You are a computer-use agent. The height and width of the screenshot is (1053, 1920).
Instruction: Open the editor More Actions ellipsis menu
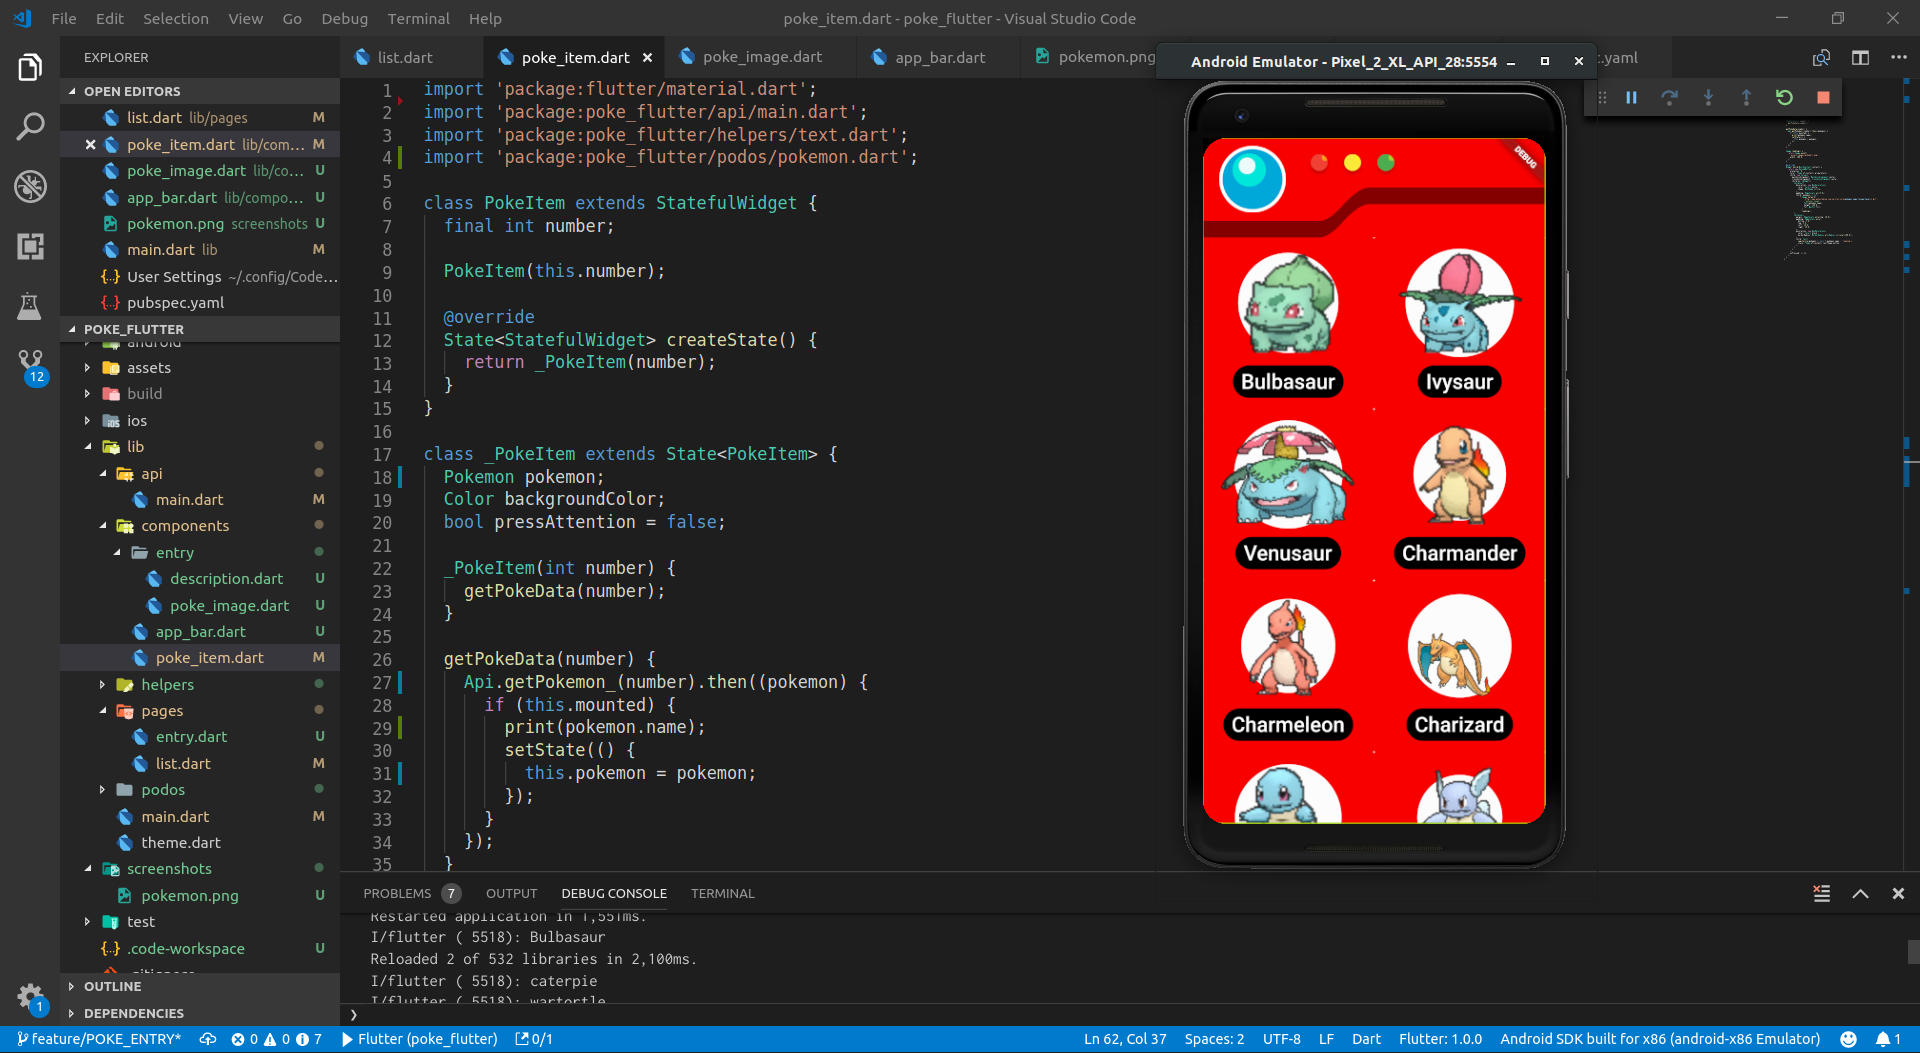tap(1898, 58)
